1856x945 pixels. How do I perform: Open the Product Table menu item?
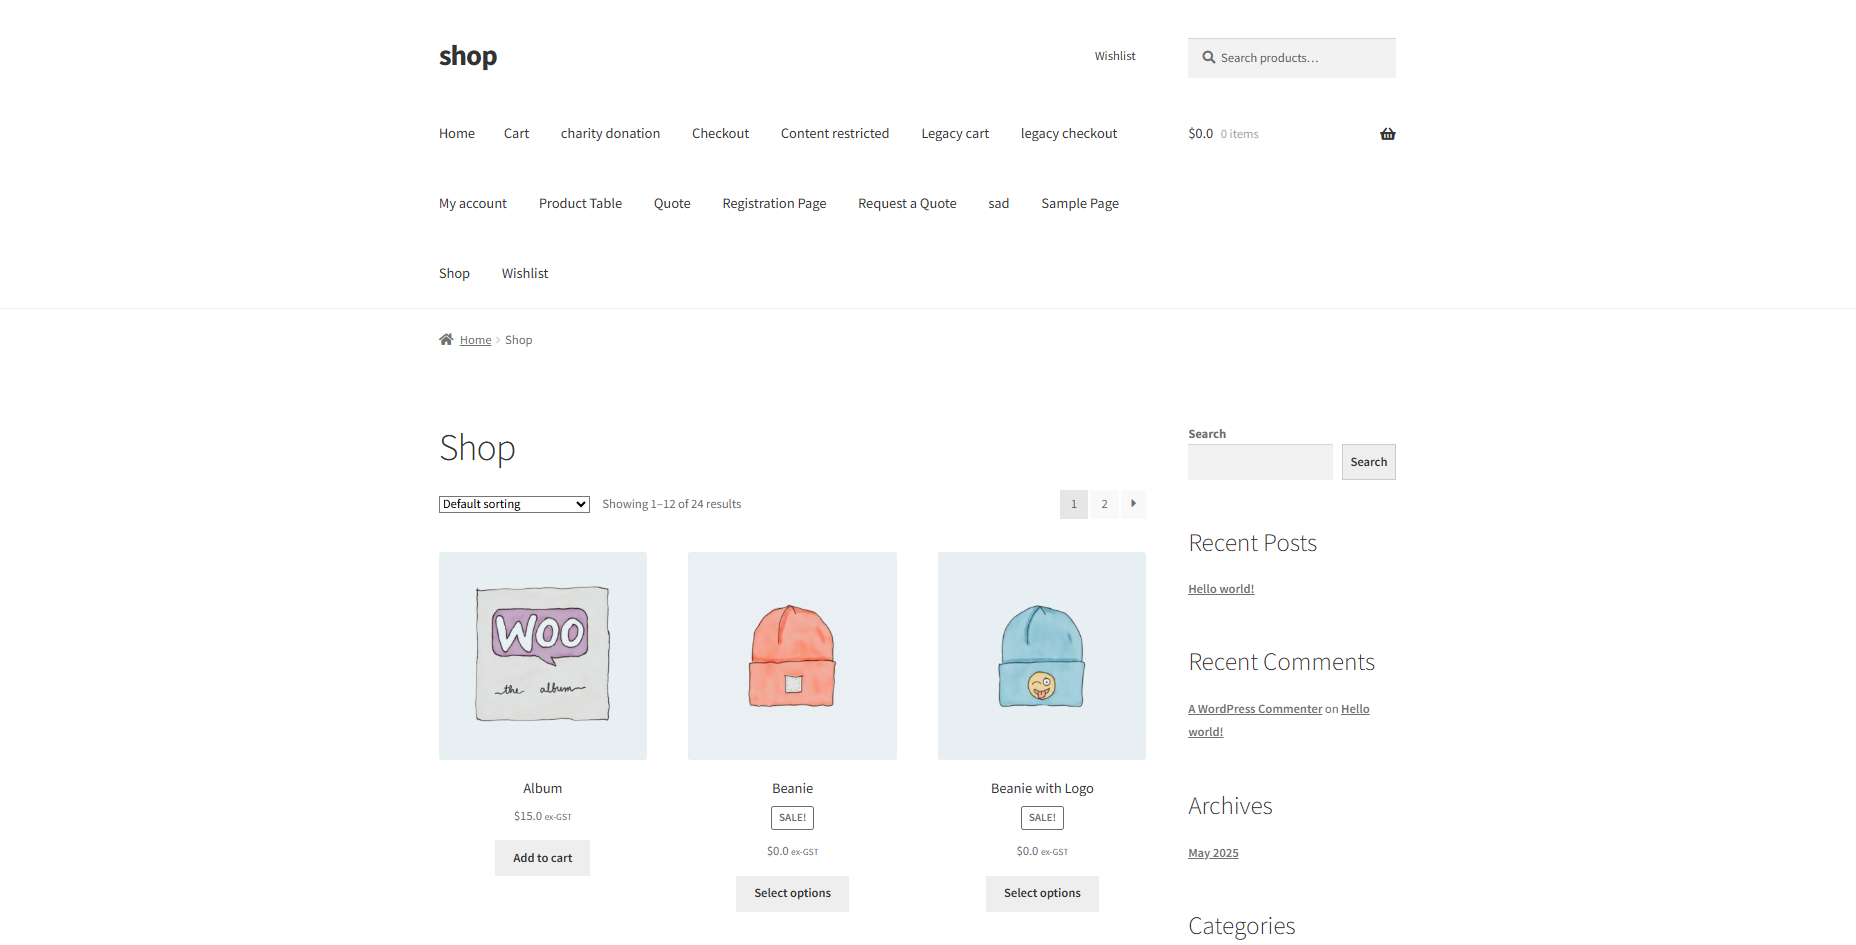[x=580, y=204]
